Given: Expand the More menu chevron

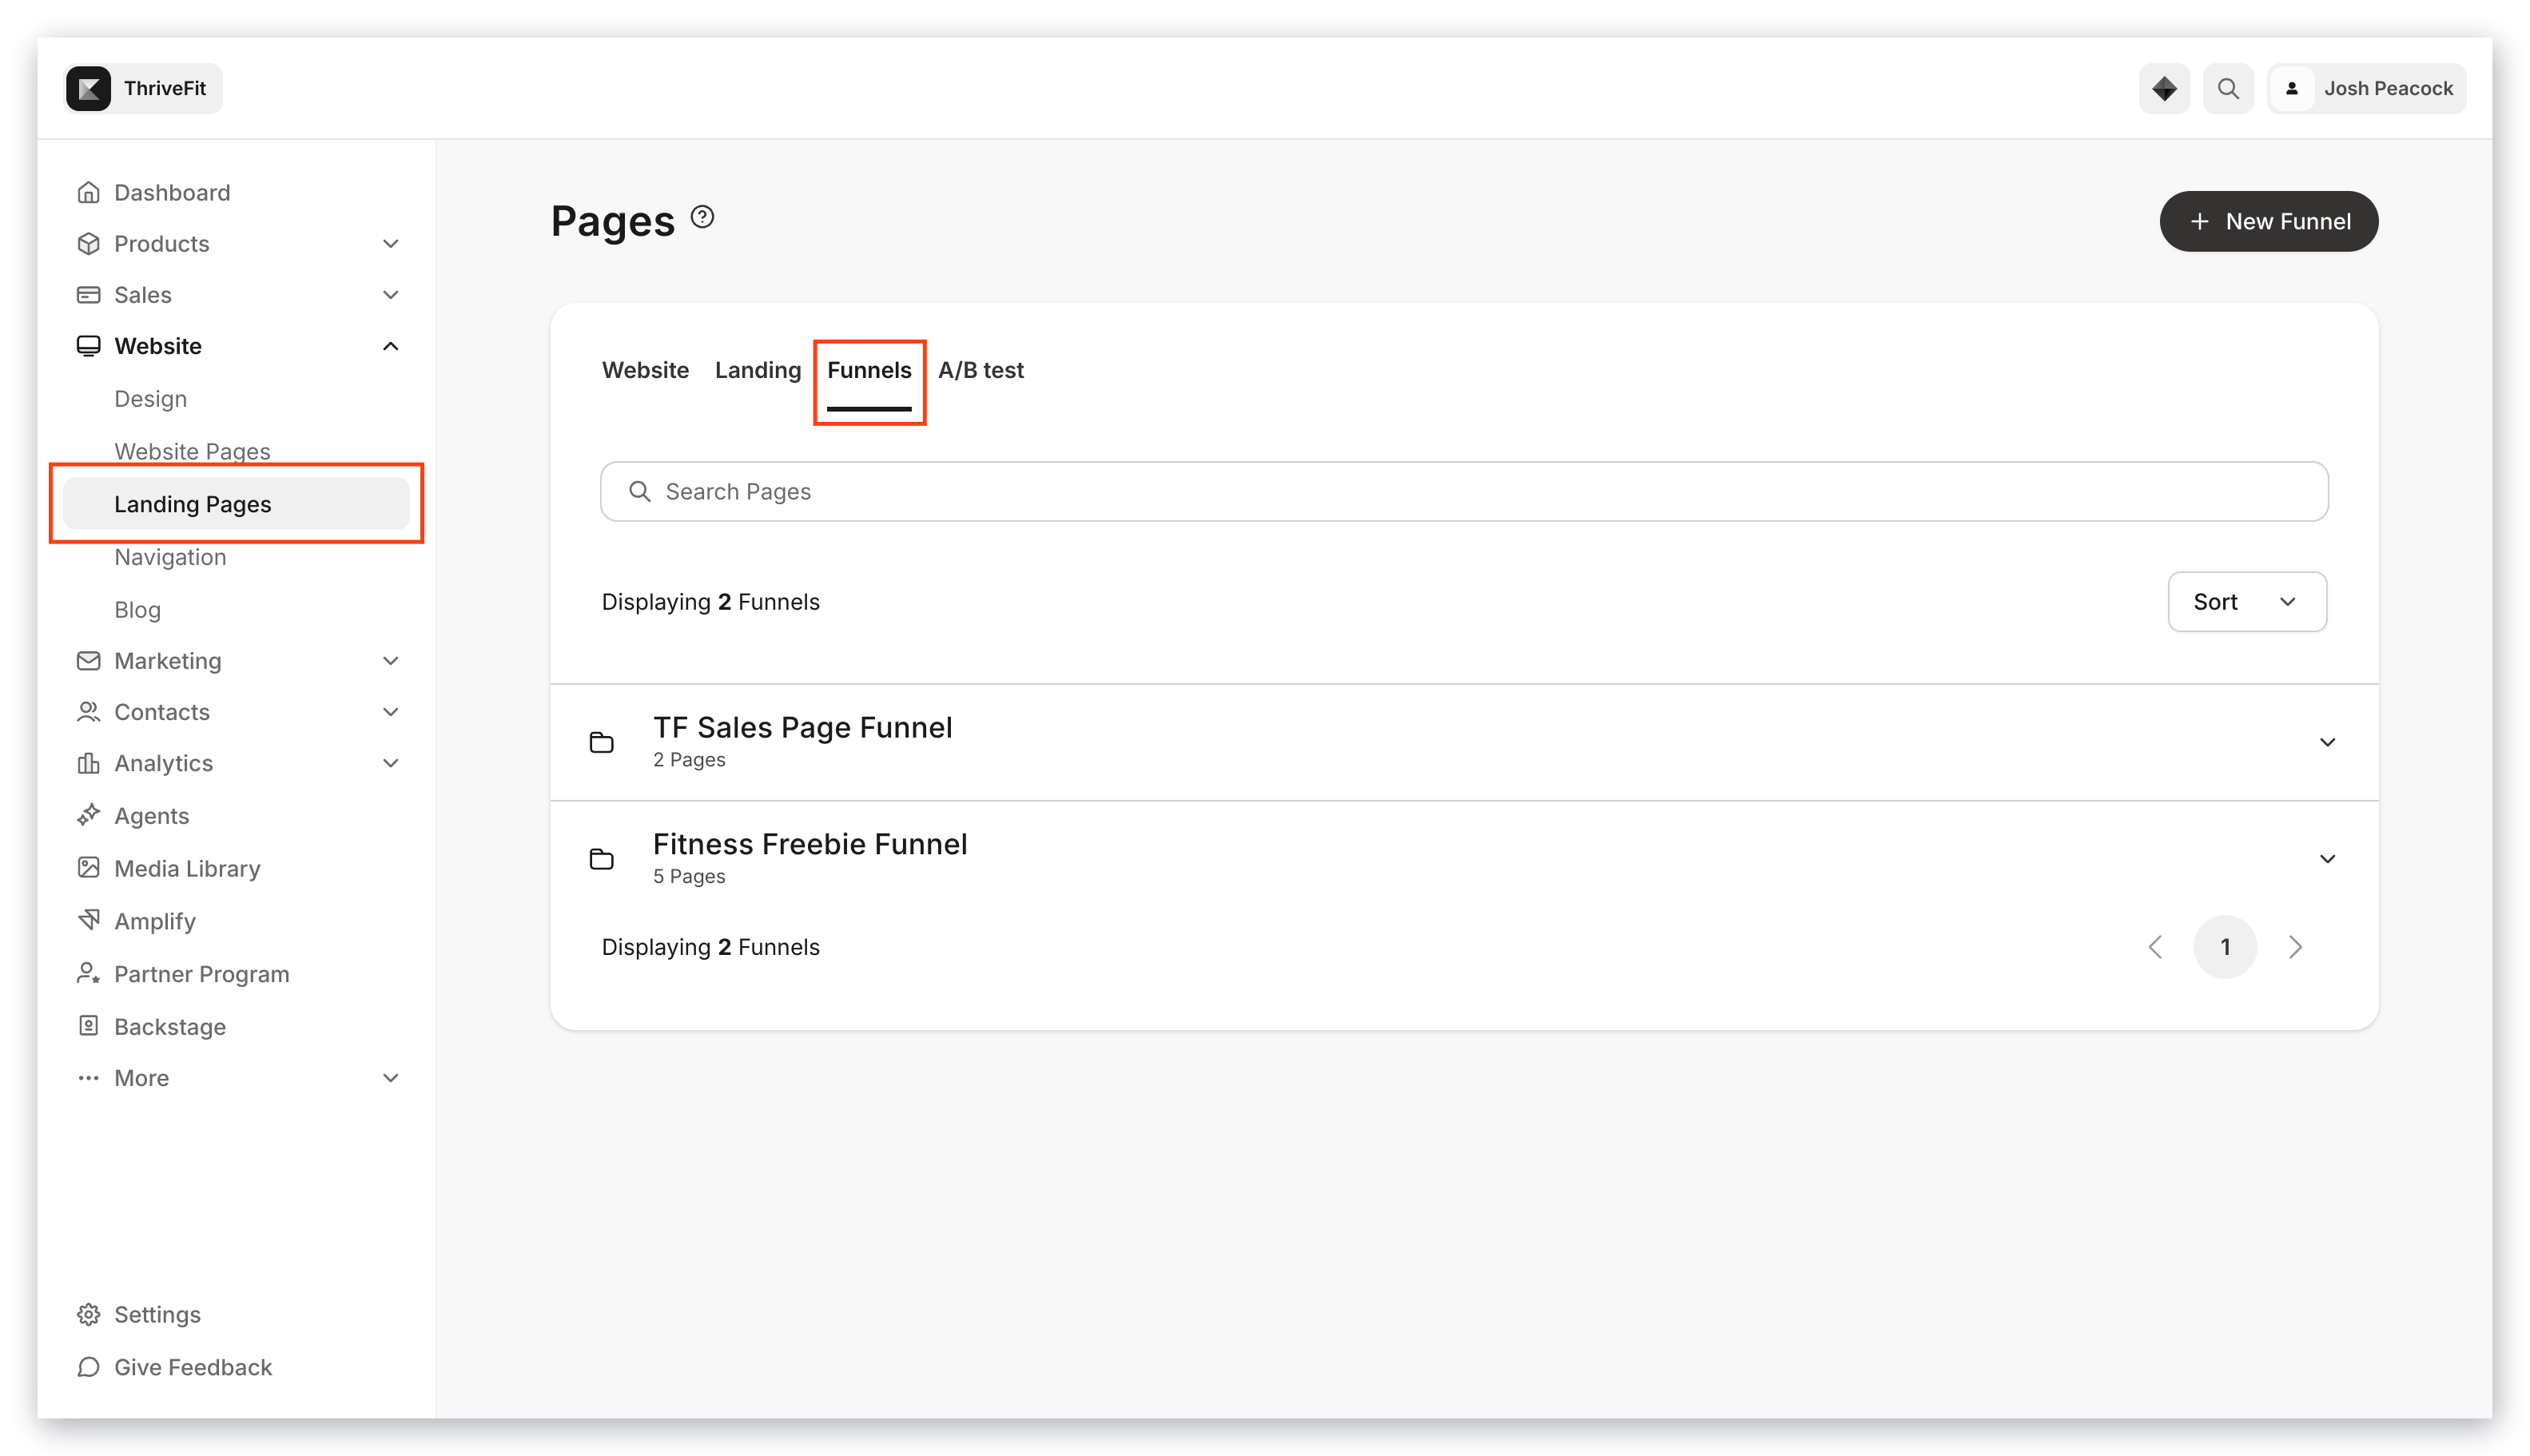Looking at the screenshot, I should coord(390,1077).
